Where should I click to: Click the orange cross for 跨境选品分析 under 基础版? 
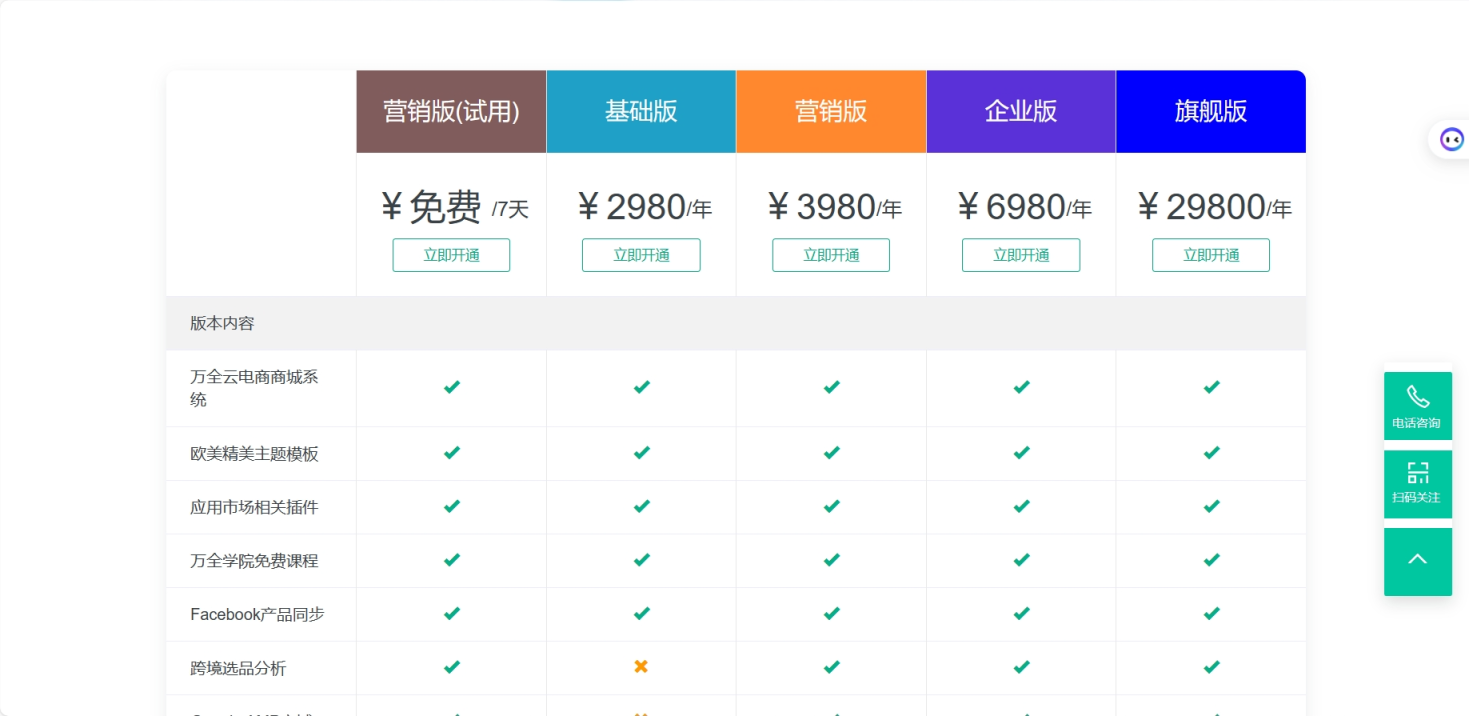pos(641,666)
